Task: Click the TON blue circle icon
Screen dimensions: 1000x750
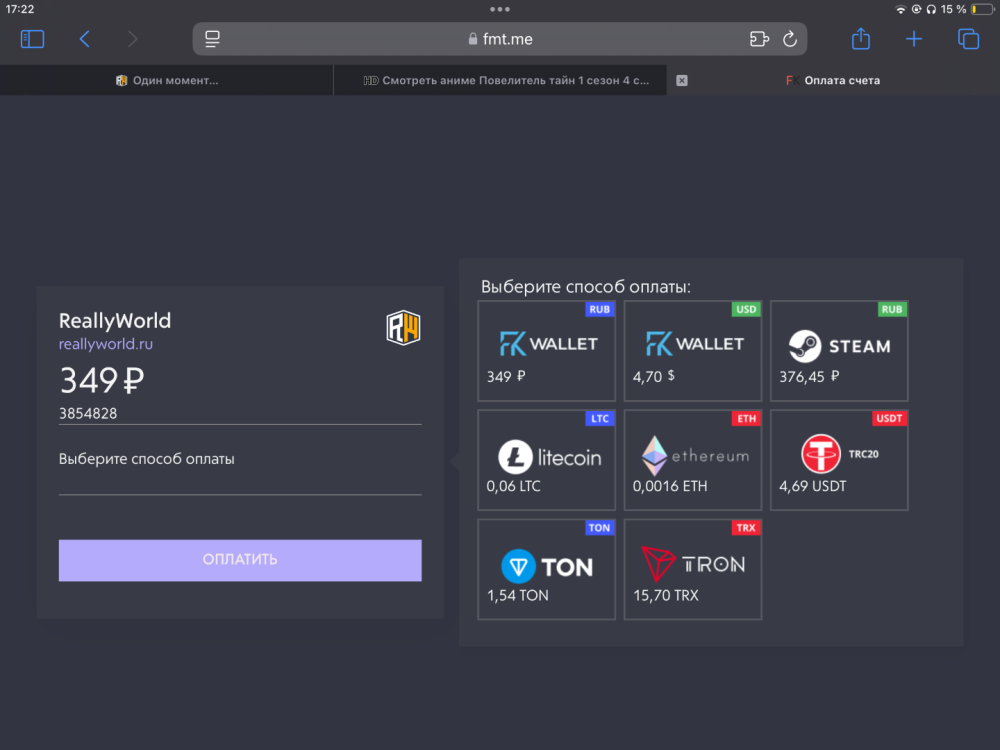Action: [518, 566]
